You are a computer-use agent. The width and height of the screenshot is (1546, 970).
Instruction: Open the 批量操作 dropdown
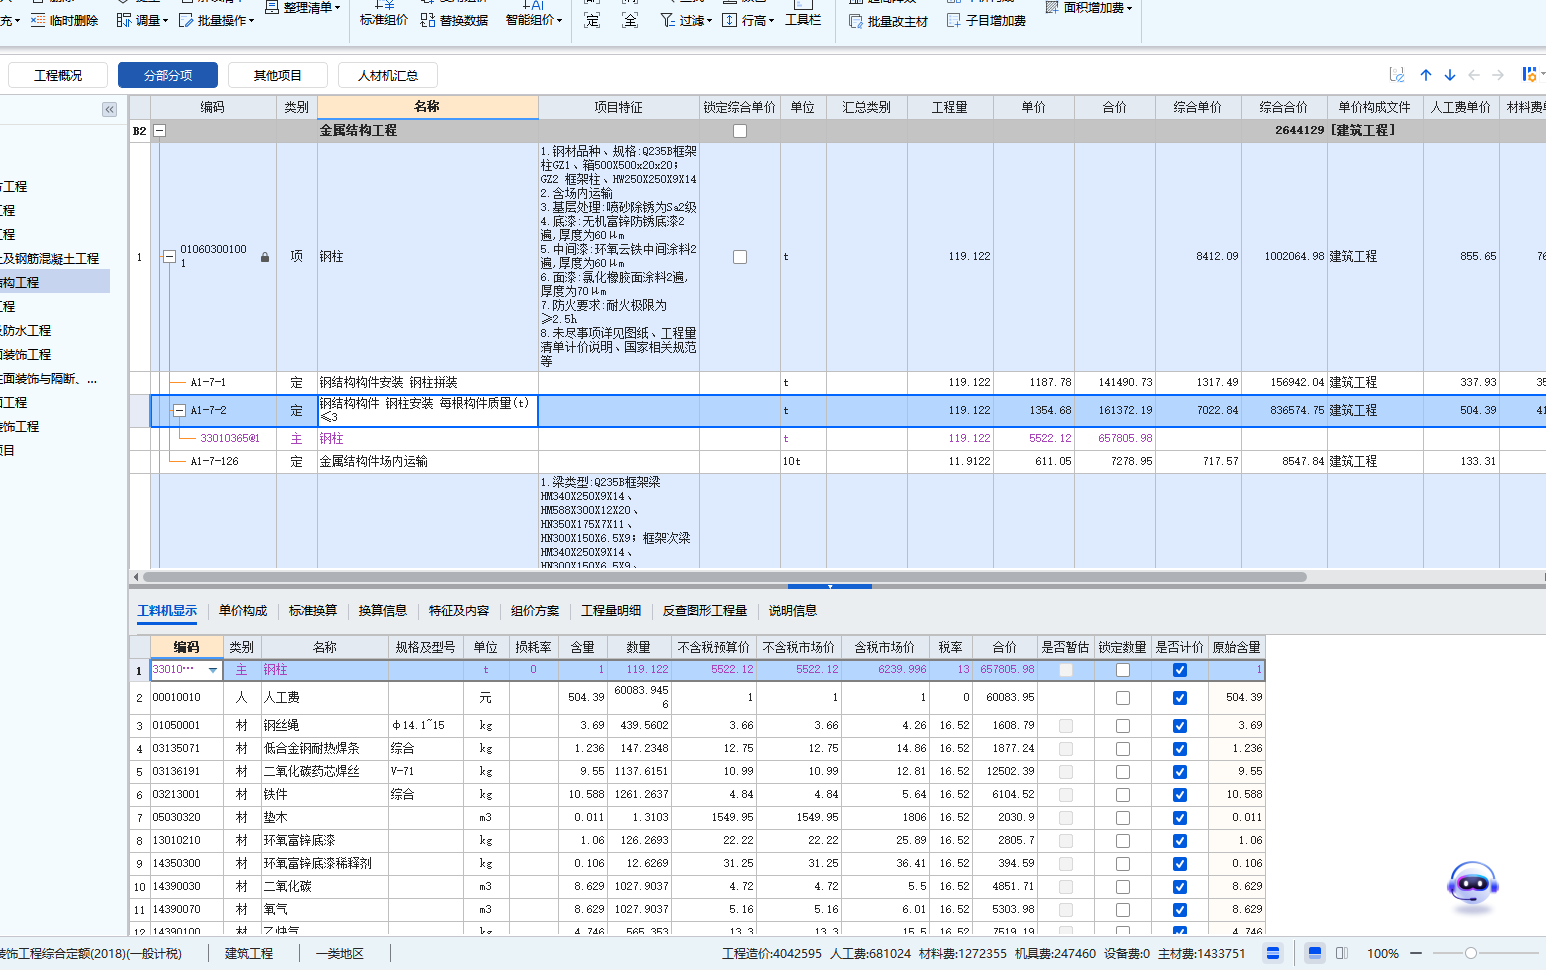216,20
